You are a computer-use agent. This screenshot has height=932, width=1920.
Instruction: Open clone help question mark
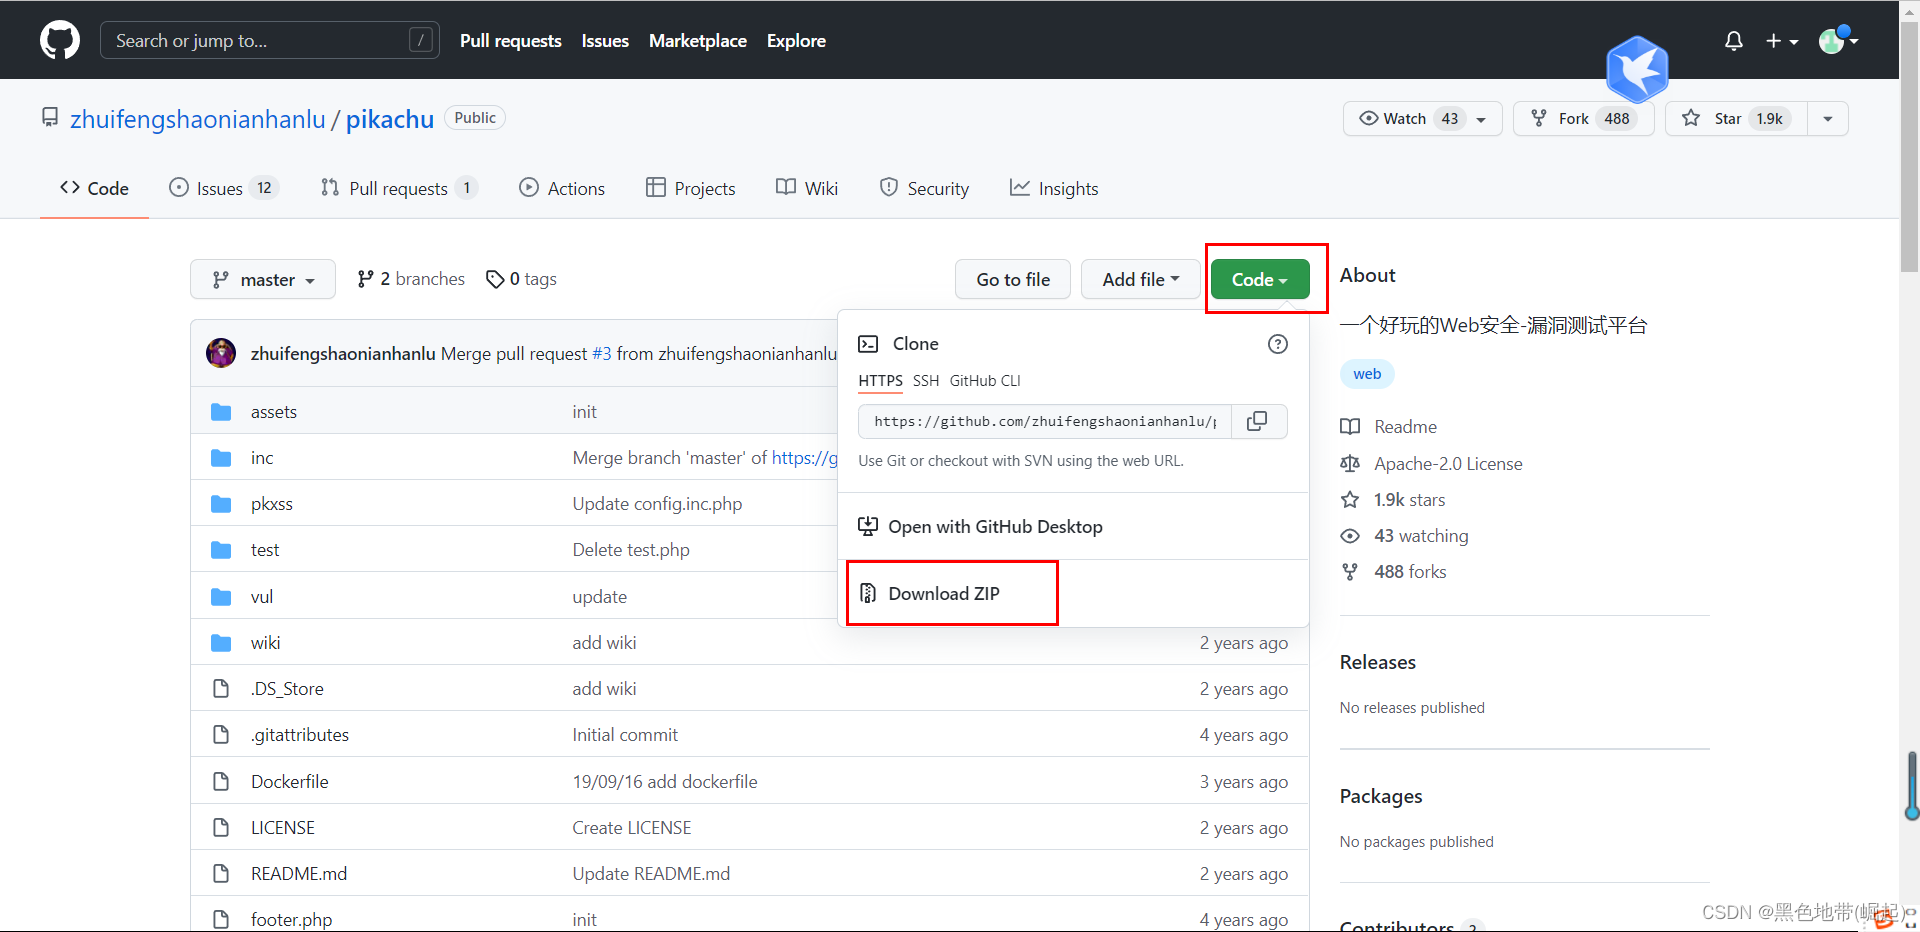click(x=1277, y=344)
